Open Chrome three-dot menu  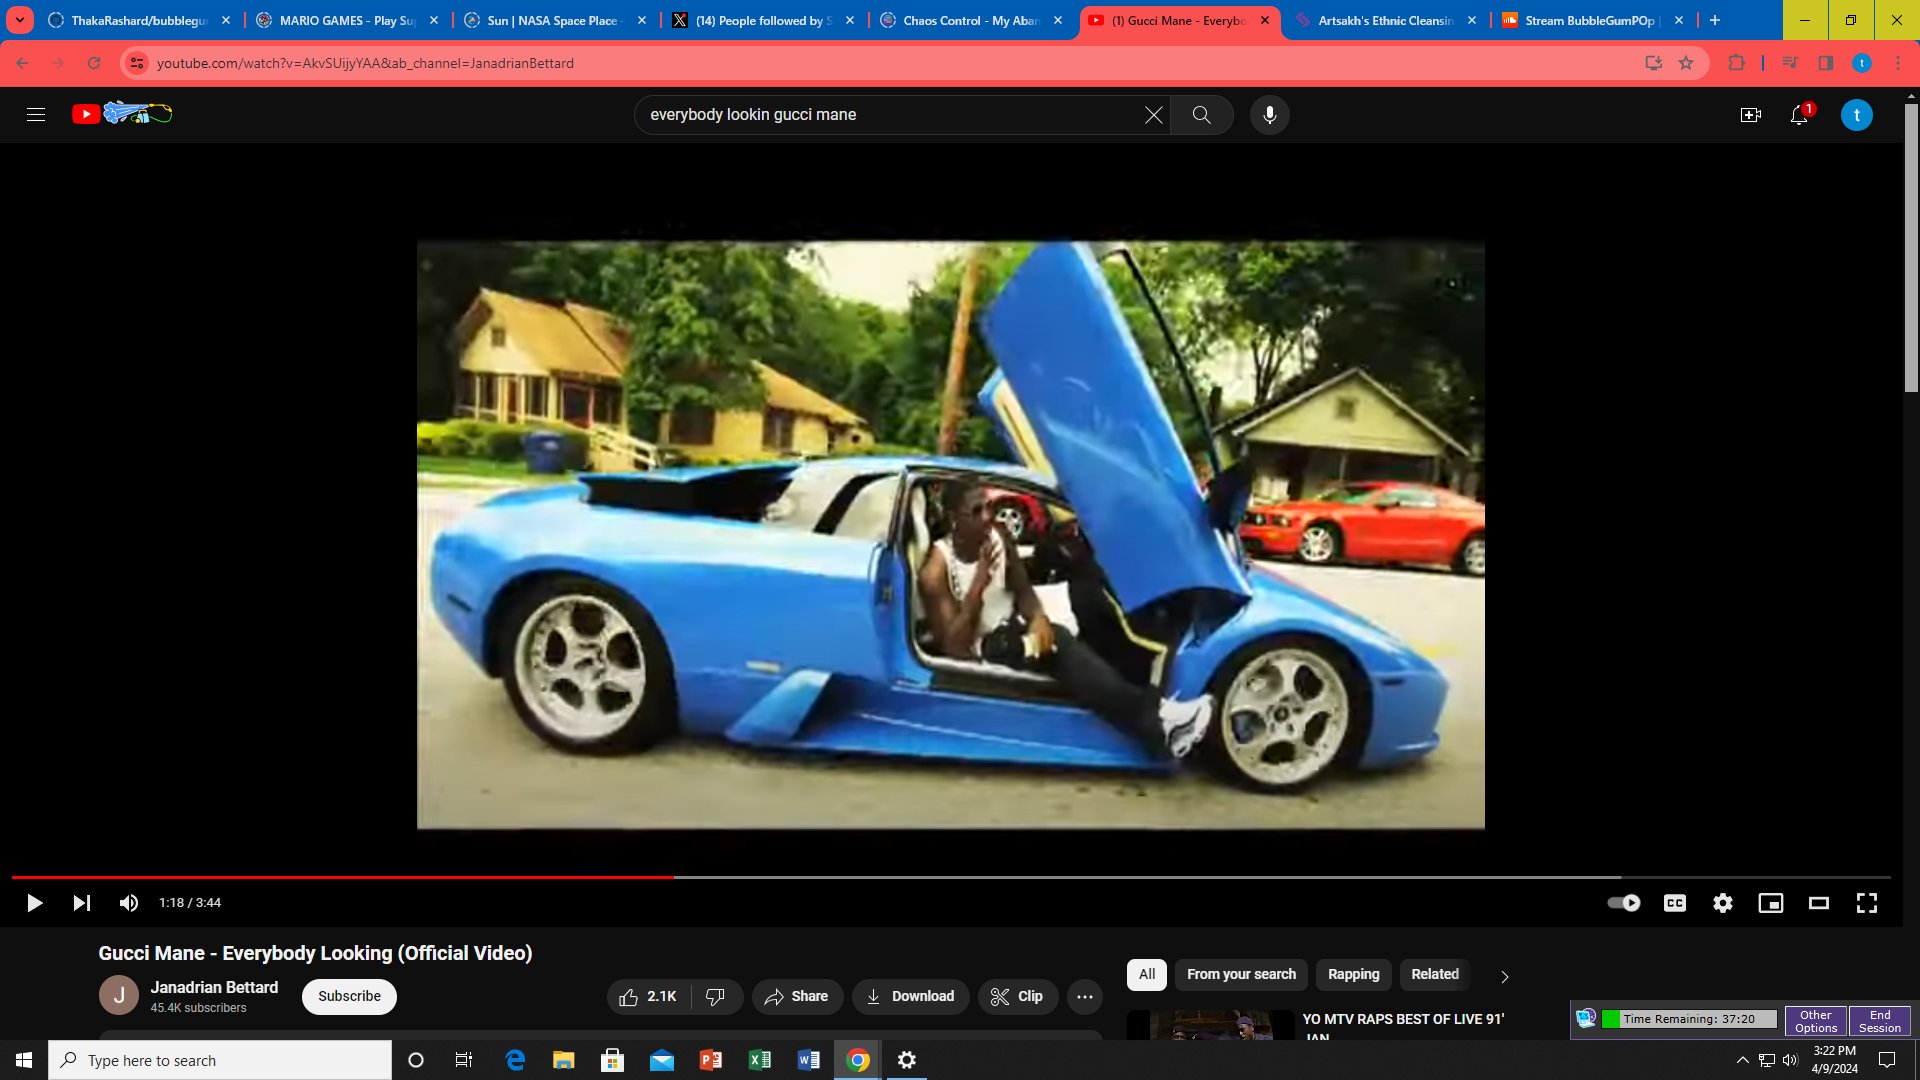[x=1898, y=63]
